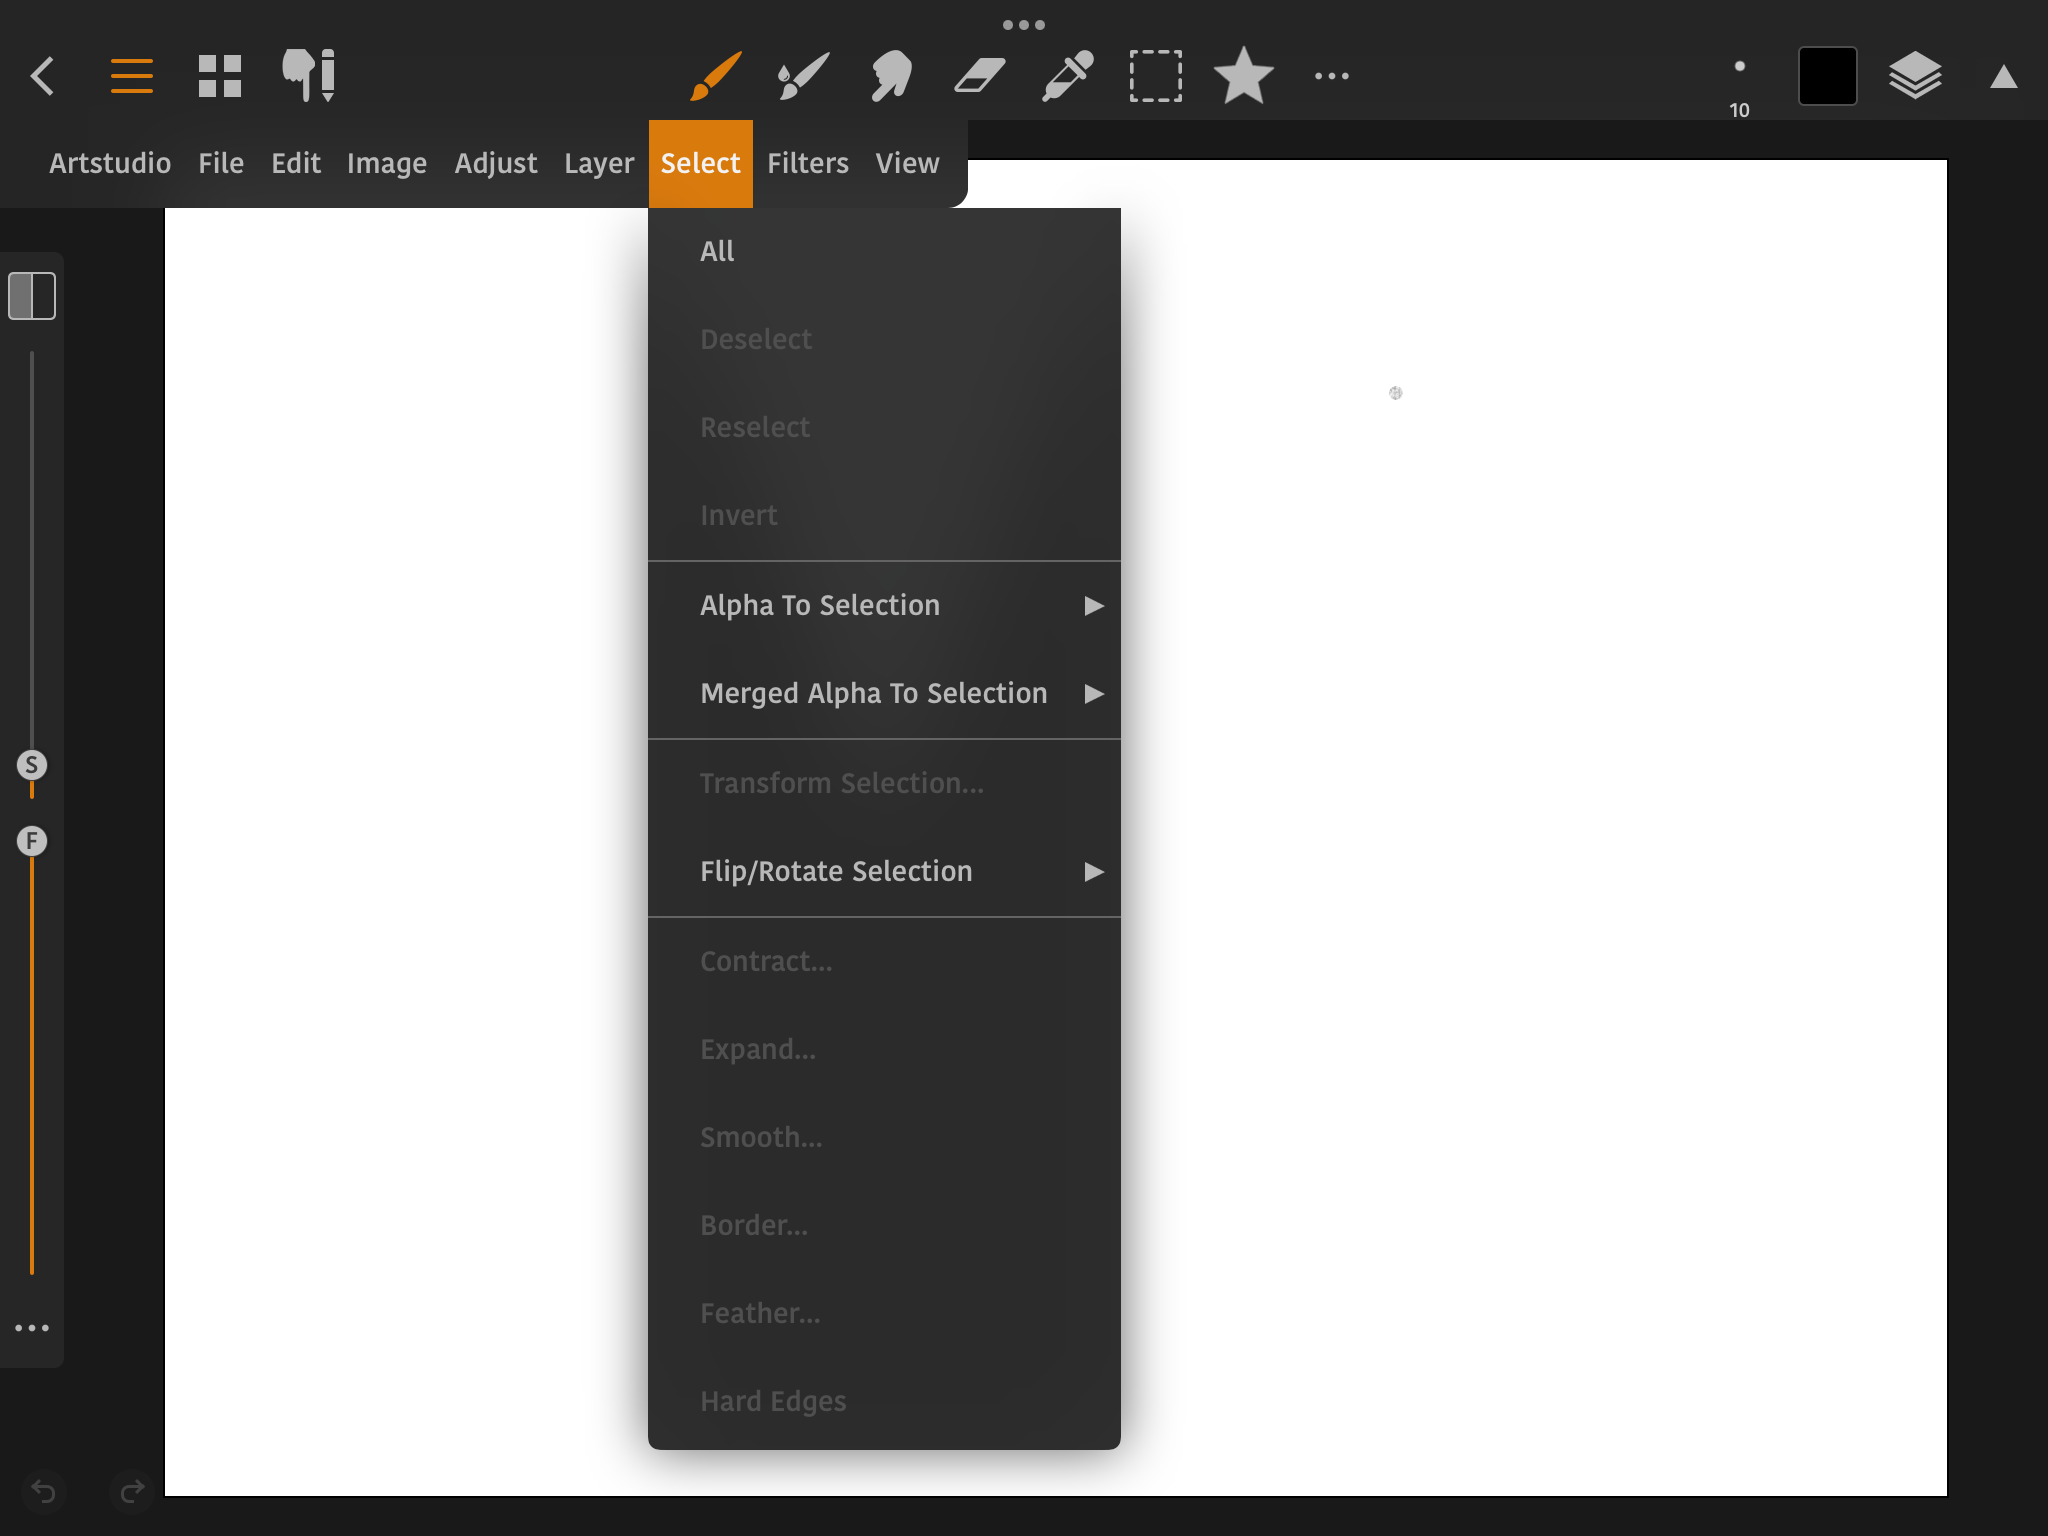Open the grid gallery view icon
The image size is (2048, 1536).
[220, 76]
